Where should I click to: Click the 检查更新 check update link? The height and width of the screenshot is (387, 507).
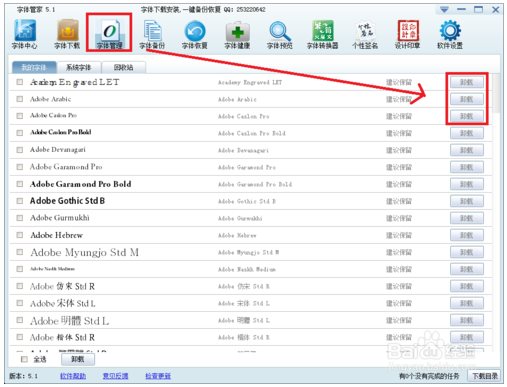click(158, 376)
